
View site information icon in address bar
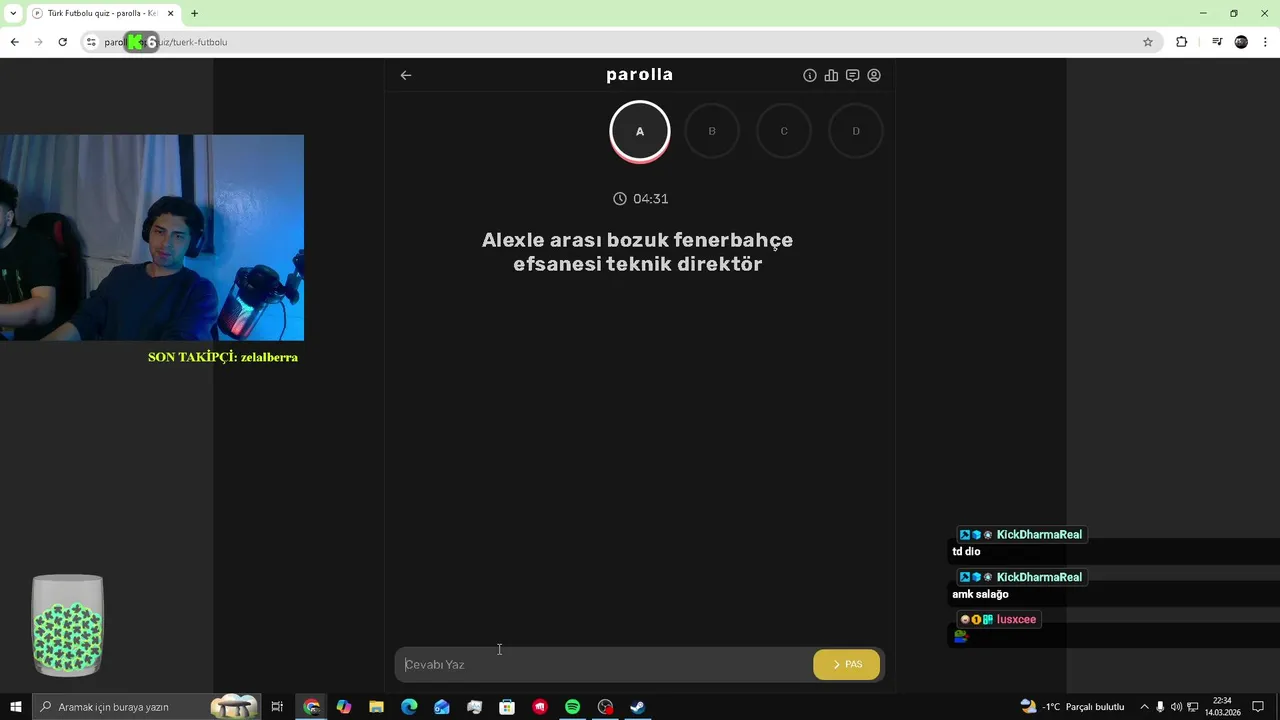coord(91,42)
